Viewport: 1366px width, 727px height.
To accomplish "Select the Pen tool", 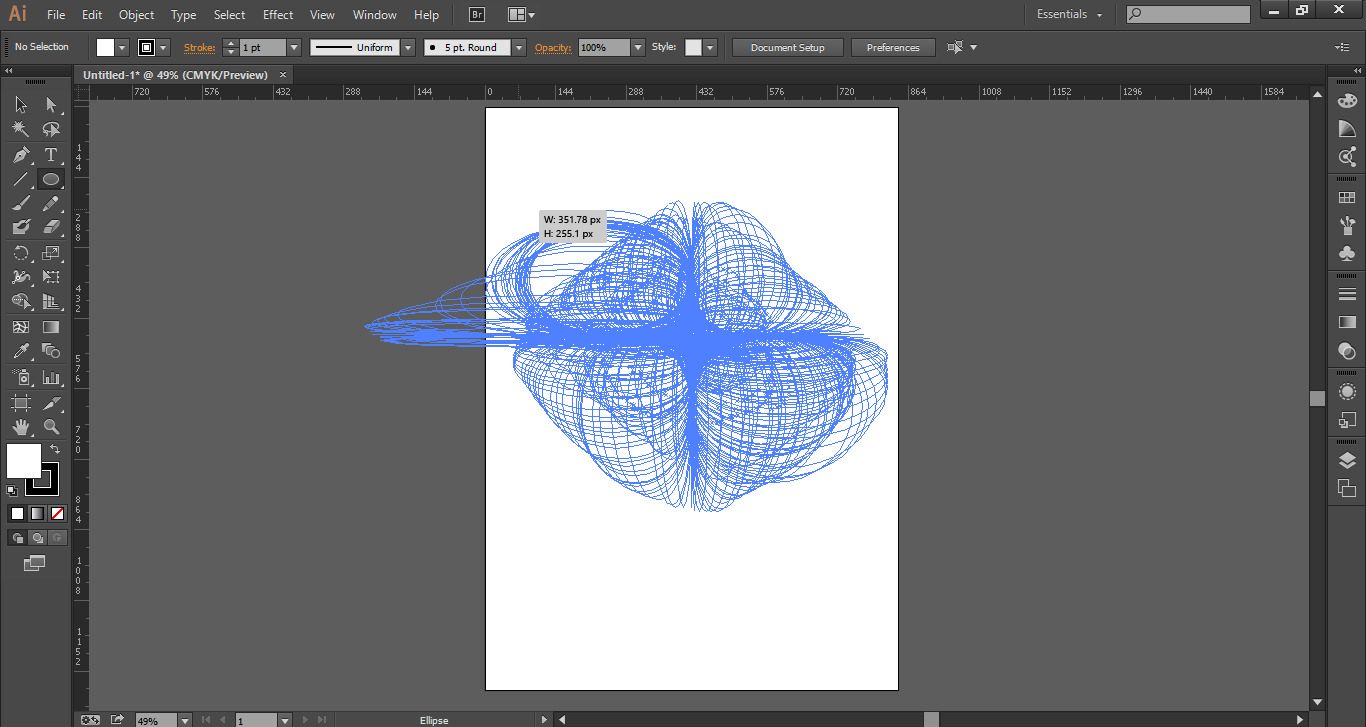I will 22,155.
